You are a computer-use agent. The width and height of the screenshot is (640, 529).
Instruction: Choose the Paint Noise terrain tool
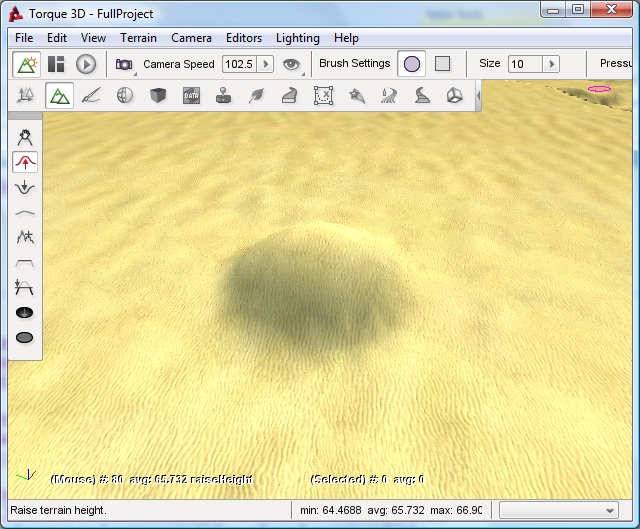pos(25,237)
